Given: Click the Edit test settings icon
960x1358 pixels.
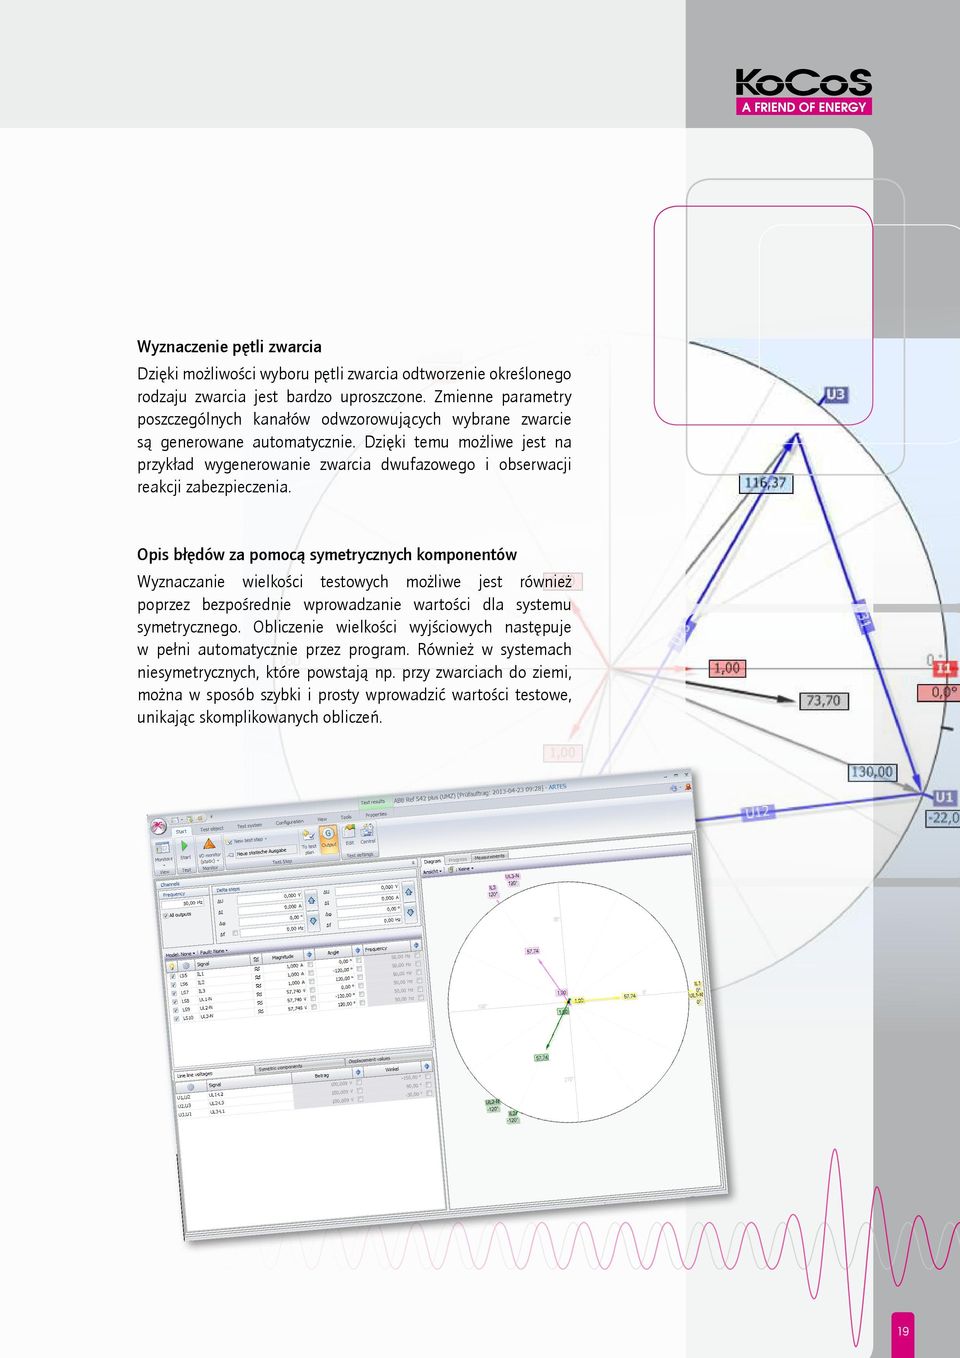Looking at the screenshot, I should pos(349,830).
